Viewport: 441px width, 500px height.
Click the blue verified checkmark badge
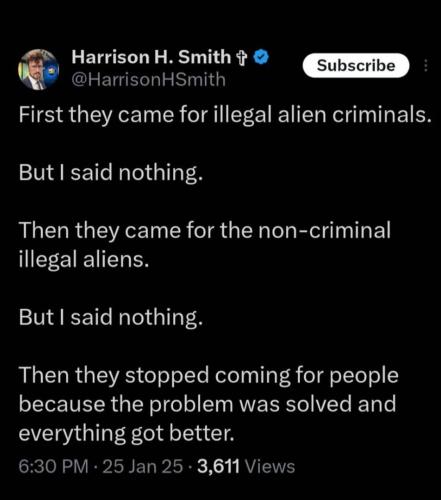tap(262, 57)
